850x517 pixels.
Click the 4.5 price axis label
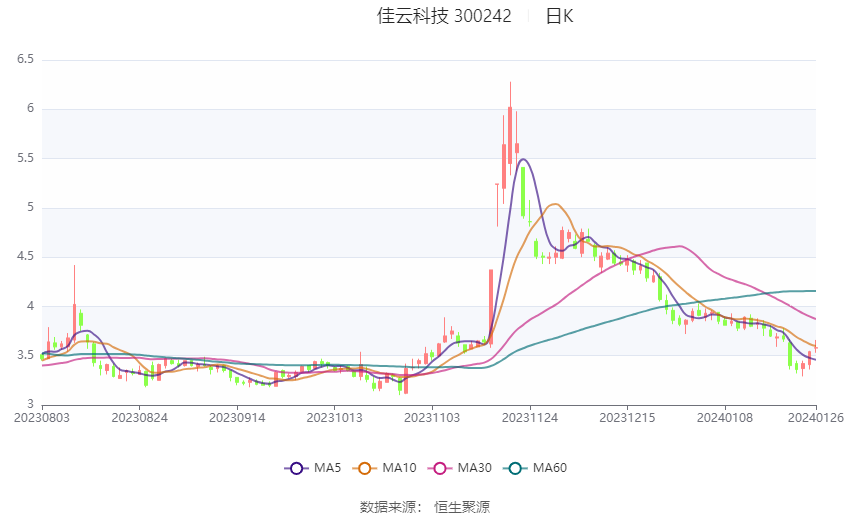[x=25, y=256]
